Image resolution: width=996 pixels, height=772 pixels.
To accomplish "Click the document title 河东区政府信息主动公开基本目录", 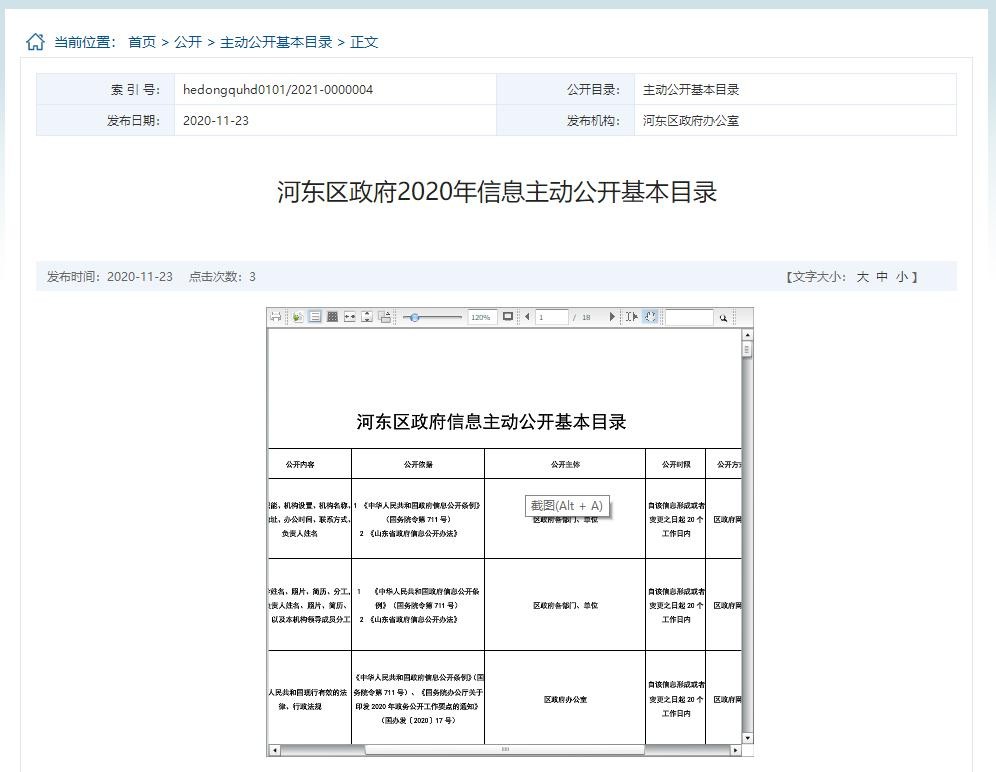I will [x=491, y=422].
